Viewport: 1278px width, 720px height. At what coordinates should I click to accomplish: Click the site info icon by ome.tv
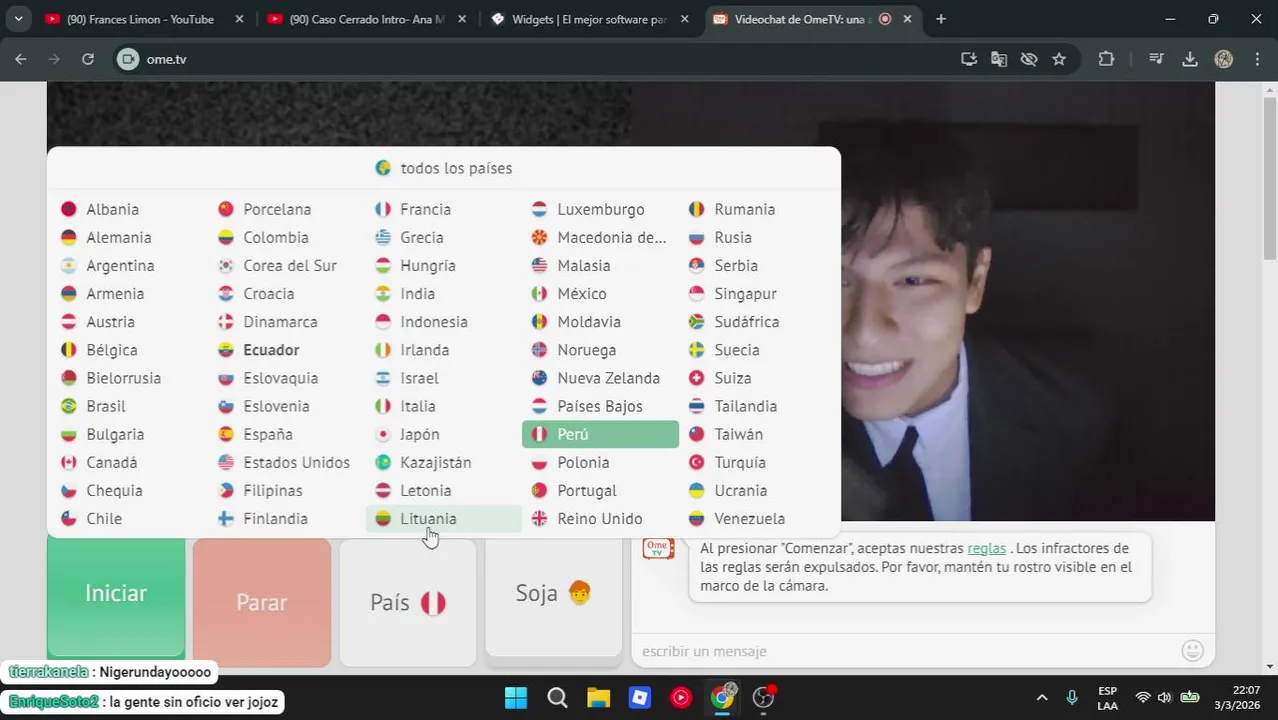[x=127, y=59]
